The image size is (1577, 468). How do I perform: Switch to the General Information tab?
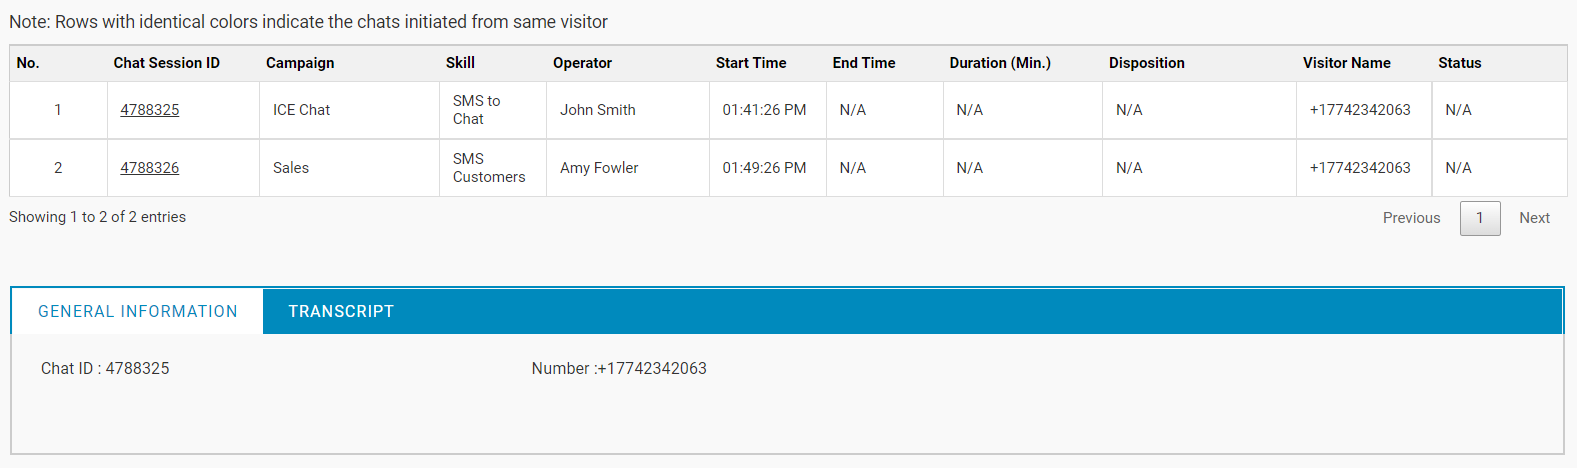click(138, 312)
